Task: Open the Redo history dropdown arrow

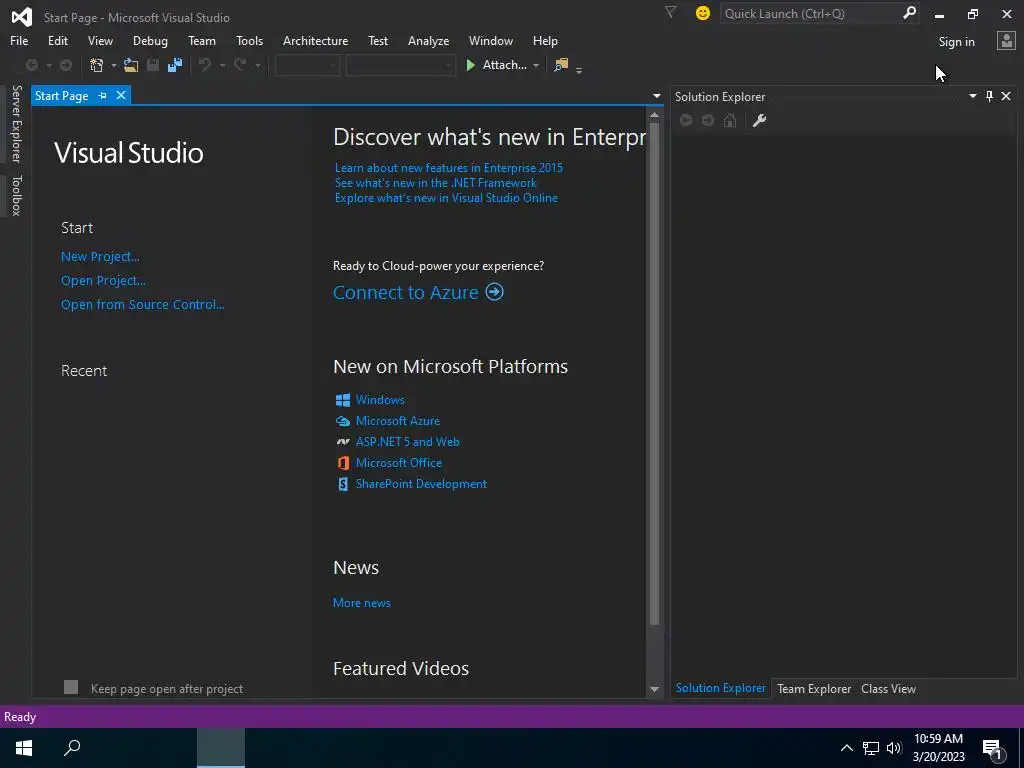Action: (257, 65)
